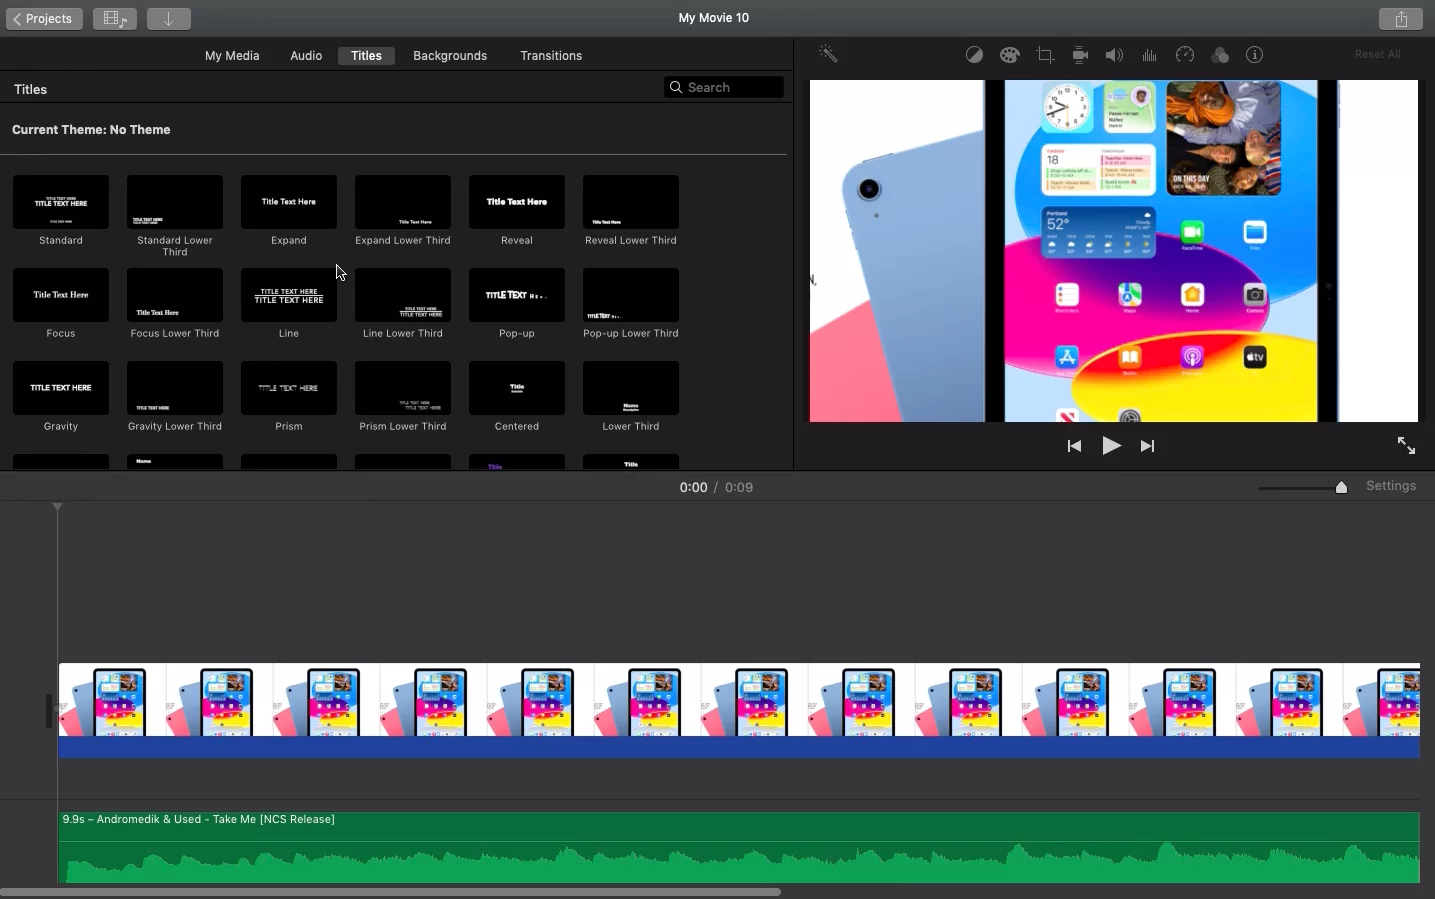Choose the Lower Third title style
1435x899 pixels.
point(631,389)
